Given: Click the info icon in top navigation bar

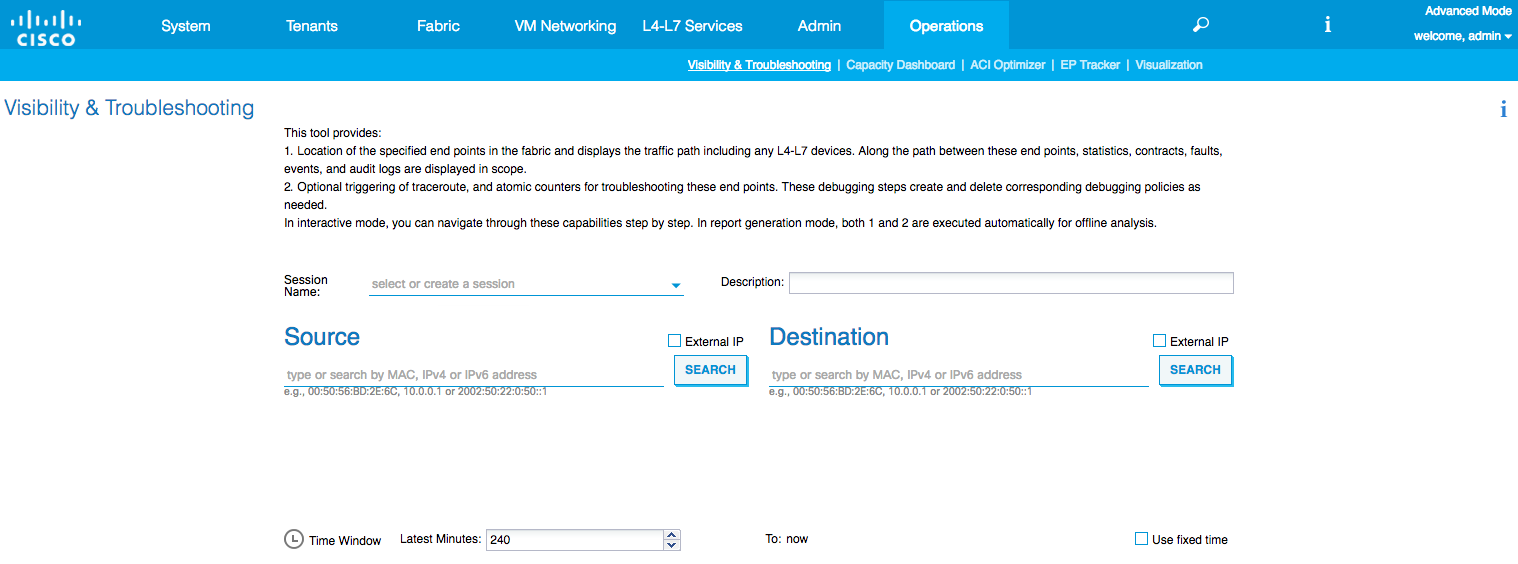Looking at the screenshot, I should [1327, 25].
